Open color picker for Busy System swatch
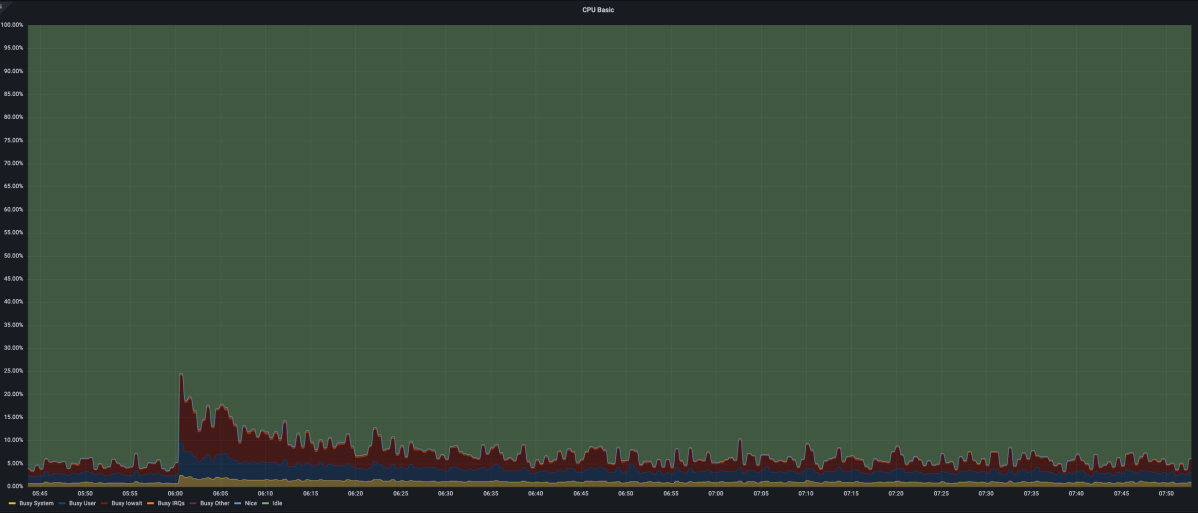Image resolution: width=1198 pixels, height=513 pixels. (12, 504)
